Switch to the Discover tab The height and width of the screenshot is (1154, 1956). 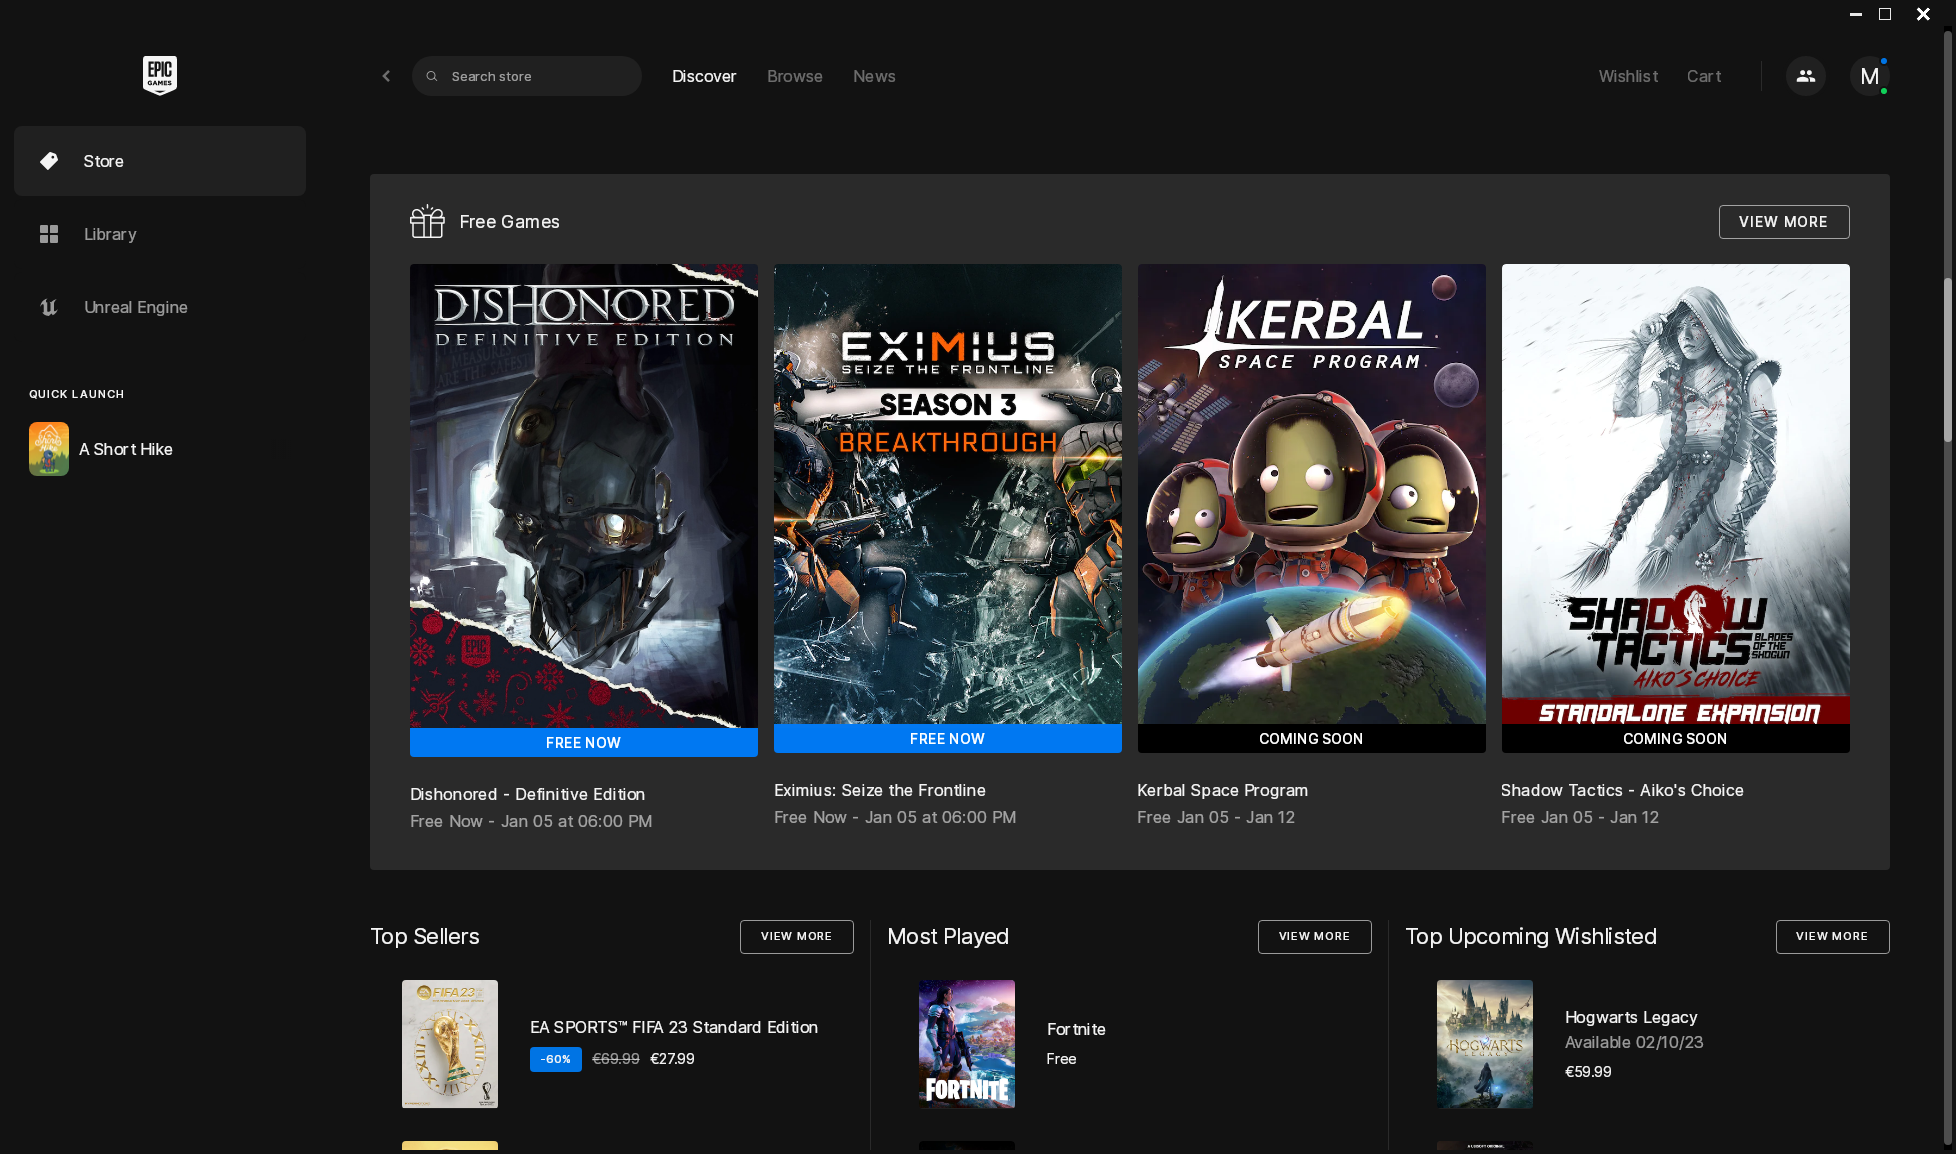[704, 76]
